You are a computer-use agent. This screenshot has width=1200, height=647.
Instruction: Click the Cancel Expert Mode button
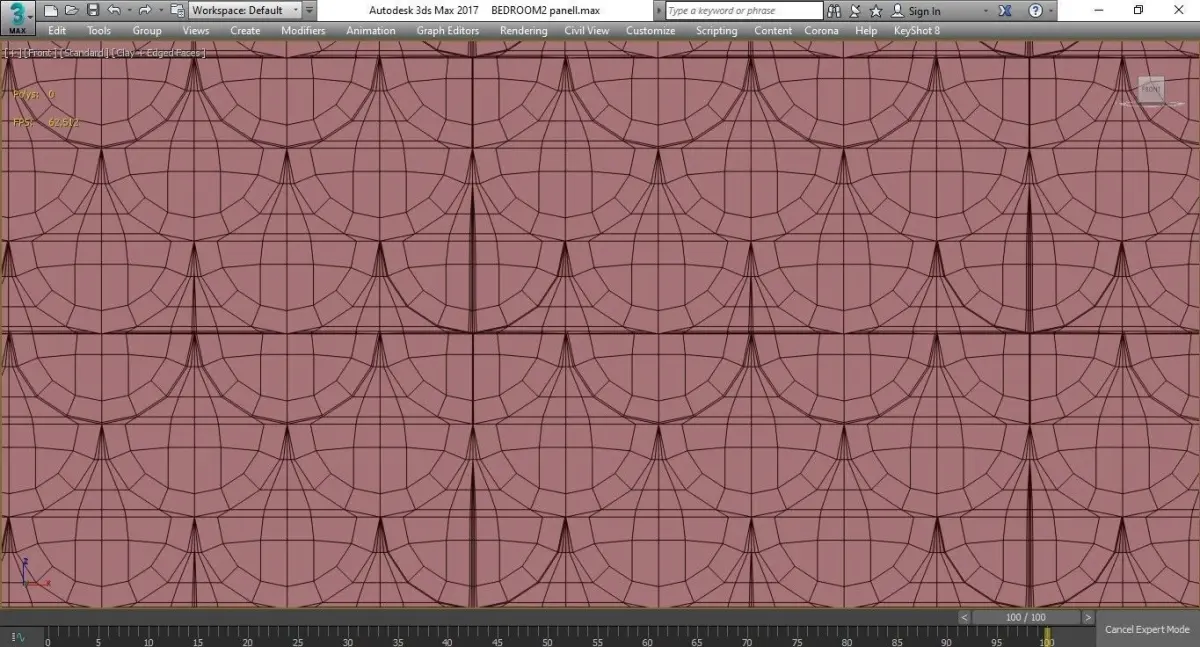pyautogui.click(x=1147, y=630)
